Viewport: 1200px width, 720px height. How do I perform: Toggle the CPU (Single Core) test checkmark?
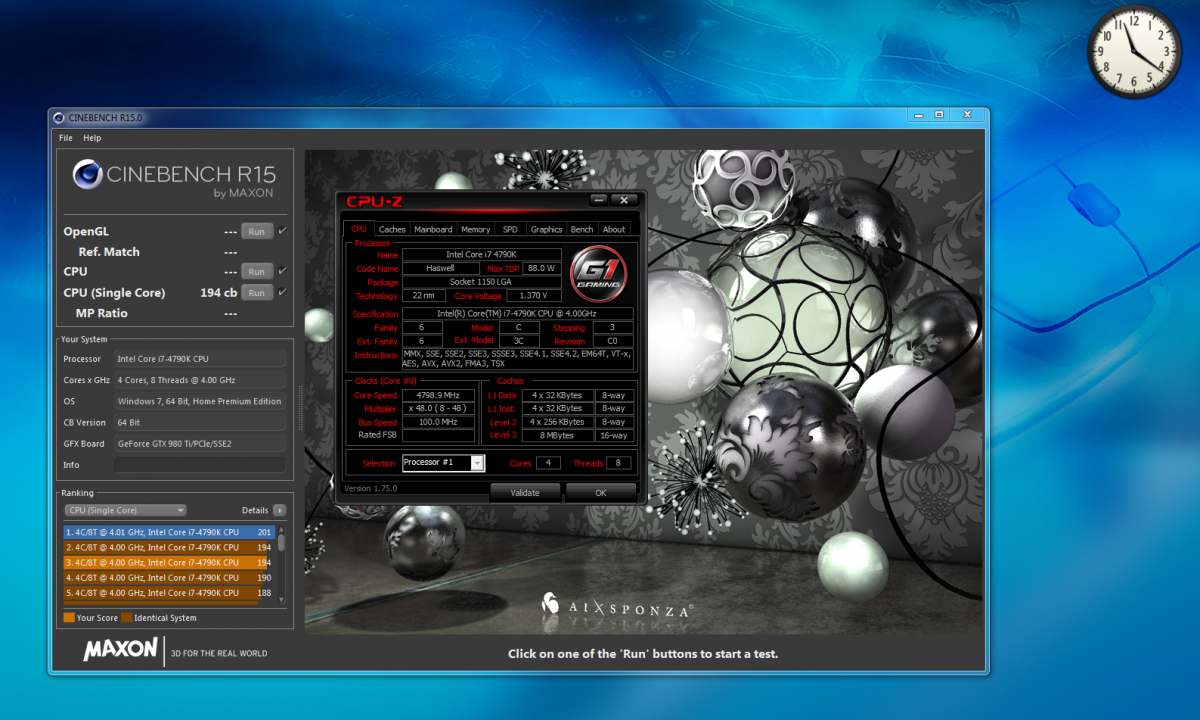pyautogui.click(x=282, y=292)
